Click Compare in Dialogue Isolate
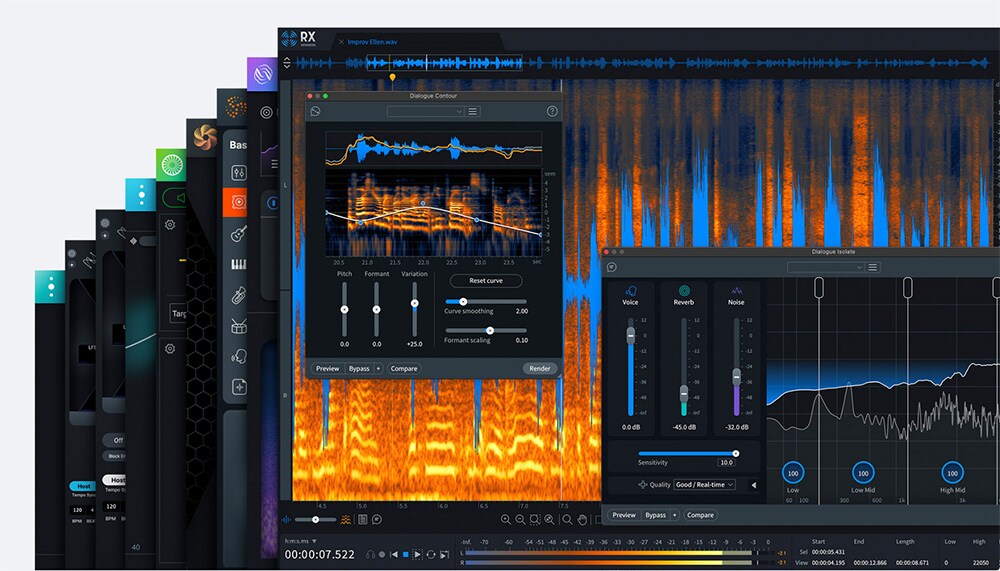This screenshot has width=1000, height=571. tap(700, 515)
